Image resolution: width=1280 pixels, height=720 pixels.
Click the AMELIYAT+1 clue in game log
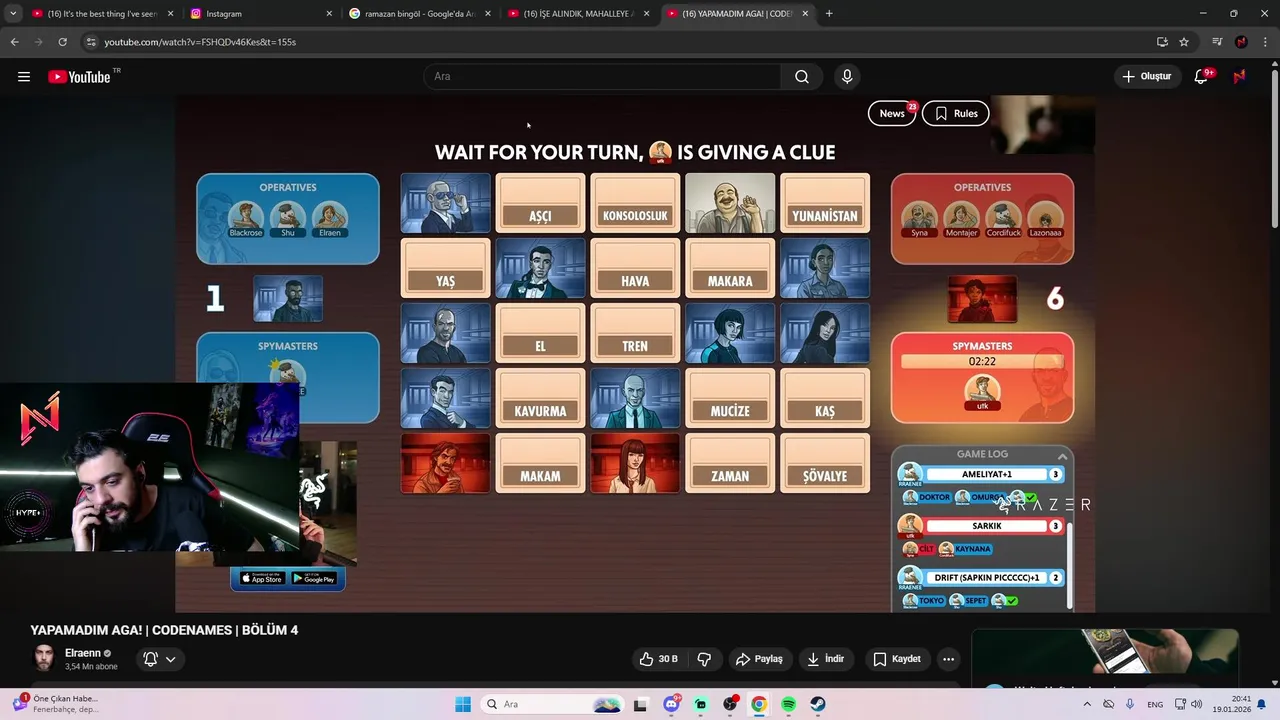986,474
